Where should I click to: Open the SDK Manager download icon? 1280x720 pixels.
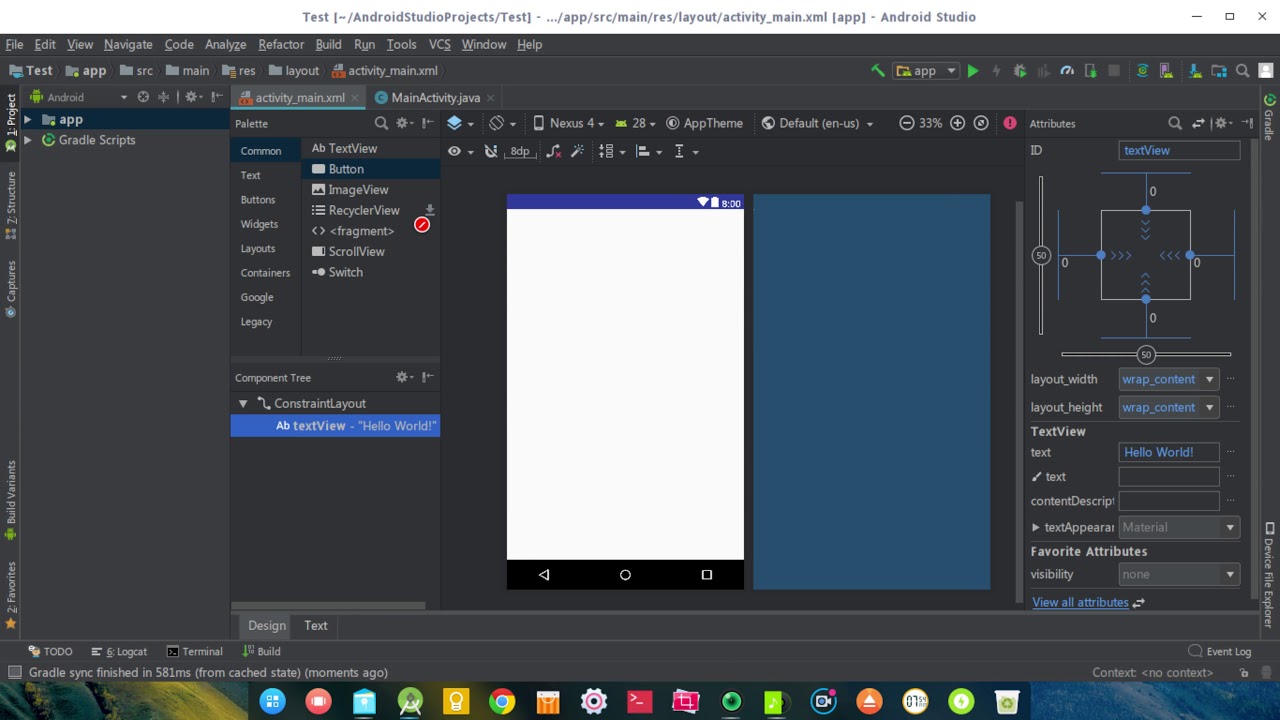1195,71
